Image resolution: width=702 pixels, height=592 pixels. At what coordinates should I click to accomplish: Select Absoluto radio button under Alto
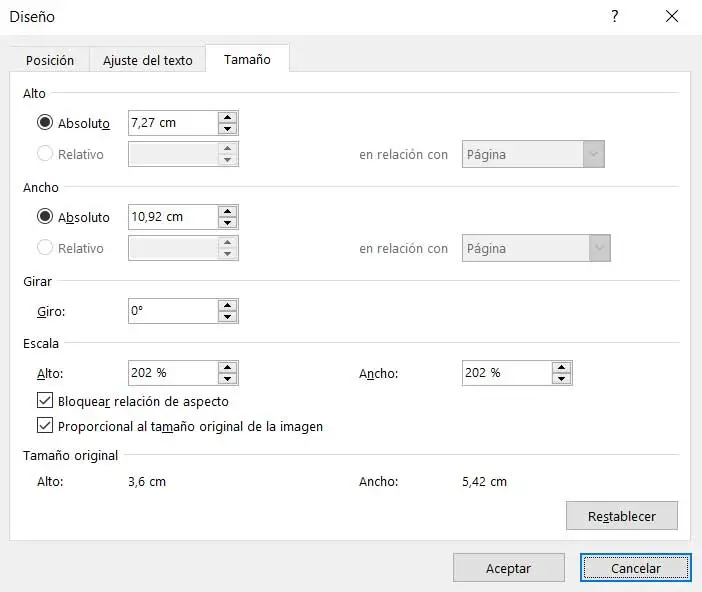[x=45, y=123]
